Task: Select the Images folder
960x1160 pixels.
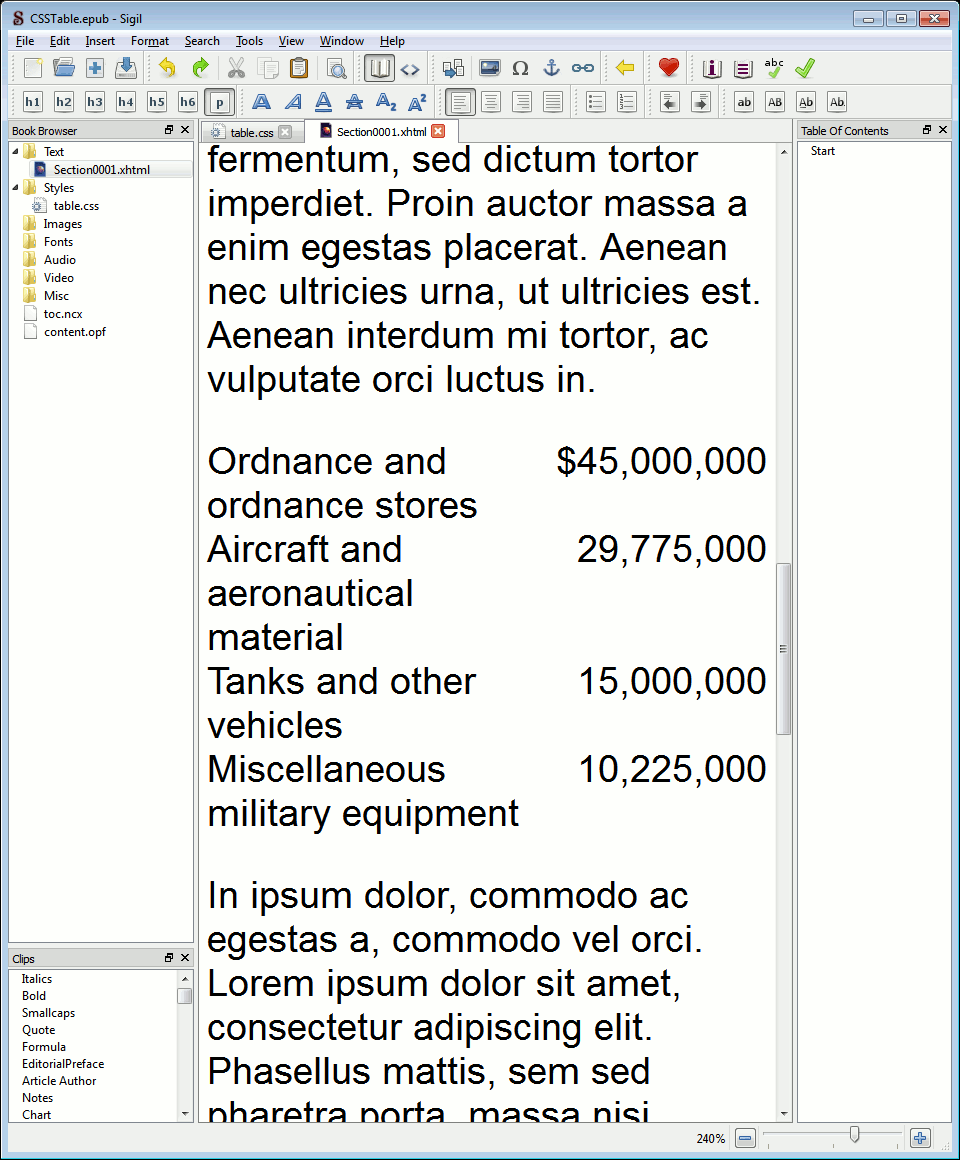Action: pyautogui.click(x=62, y=223)
